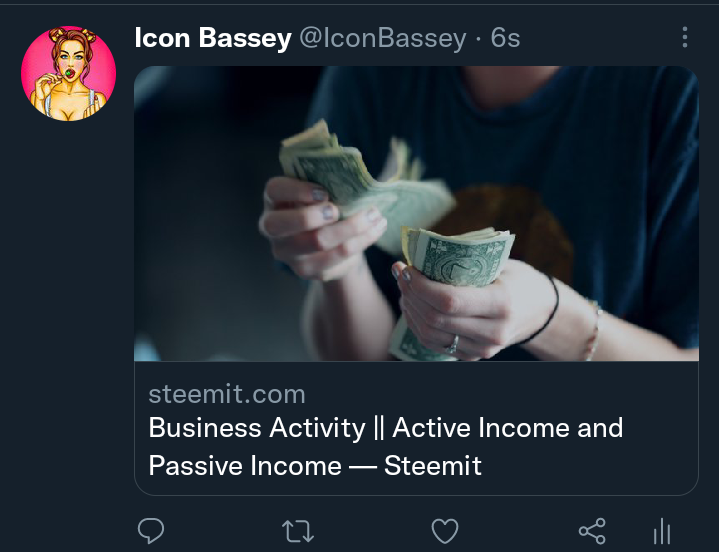Share the tweet via share icon
719x552 pixels.
(592, 531)
